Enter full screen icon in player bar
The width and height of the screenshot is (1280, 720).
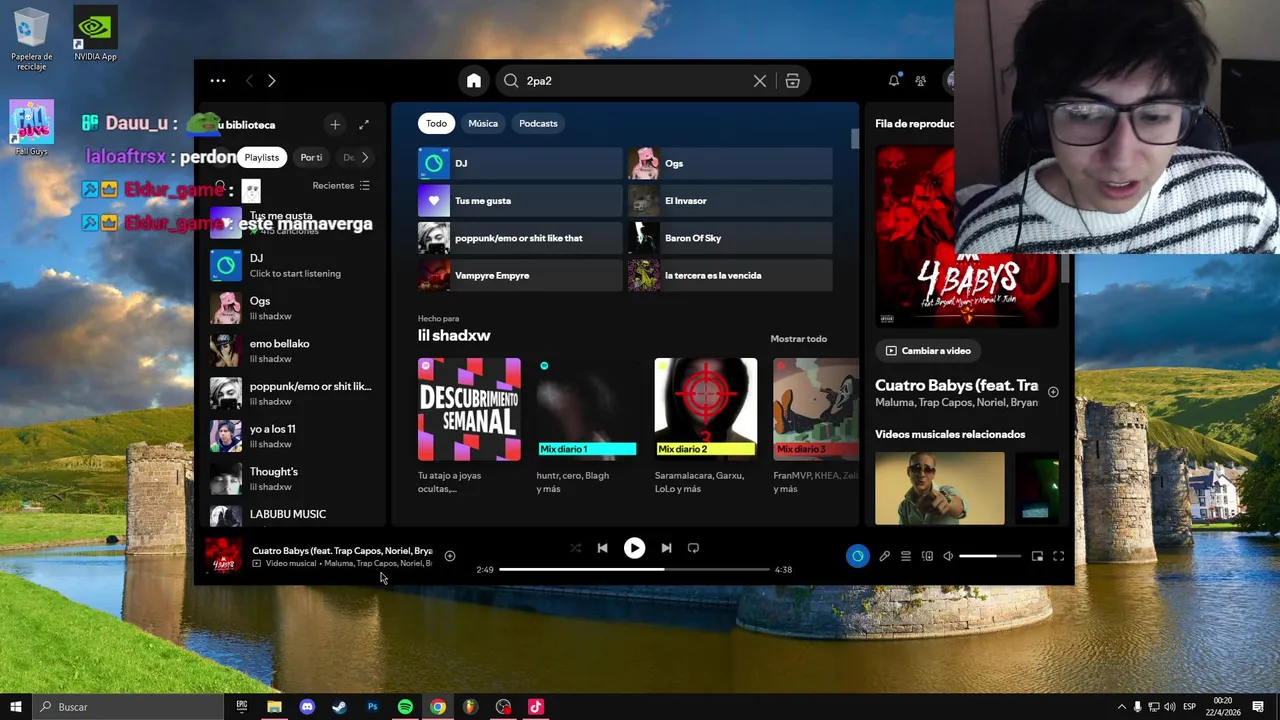1059,556
